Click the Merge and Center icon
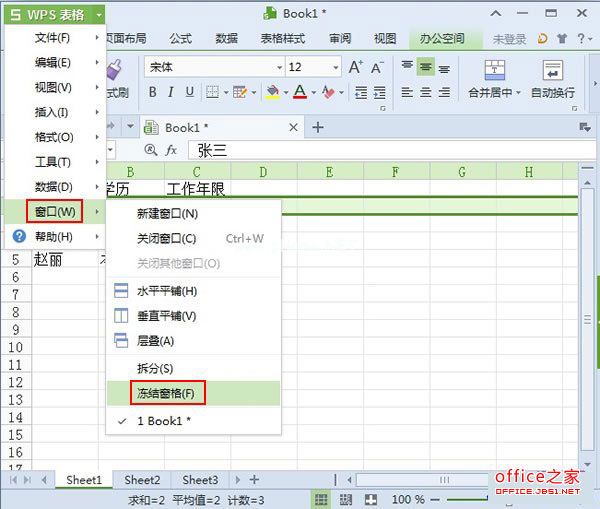Image resolution: width=600 pixels, height=509 pixels. point(495,70)
